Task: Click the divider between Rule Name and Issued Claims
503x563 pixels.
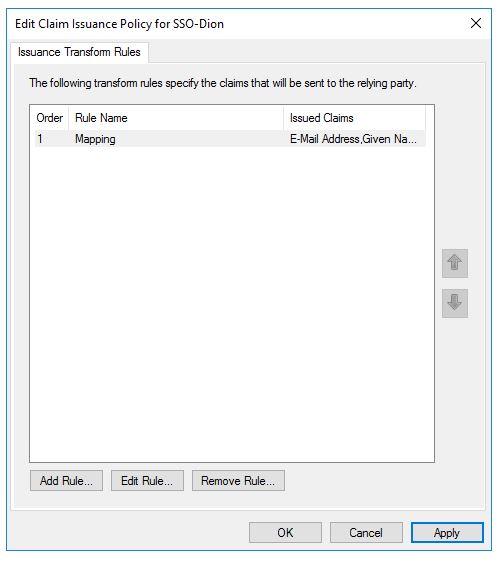Action: (x=284, y=118)
